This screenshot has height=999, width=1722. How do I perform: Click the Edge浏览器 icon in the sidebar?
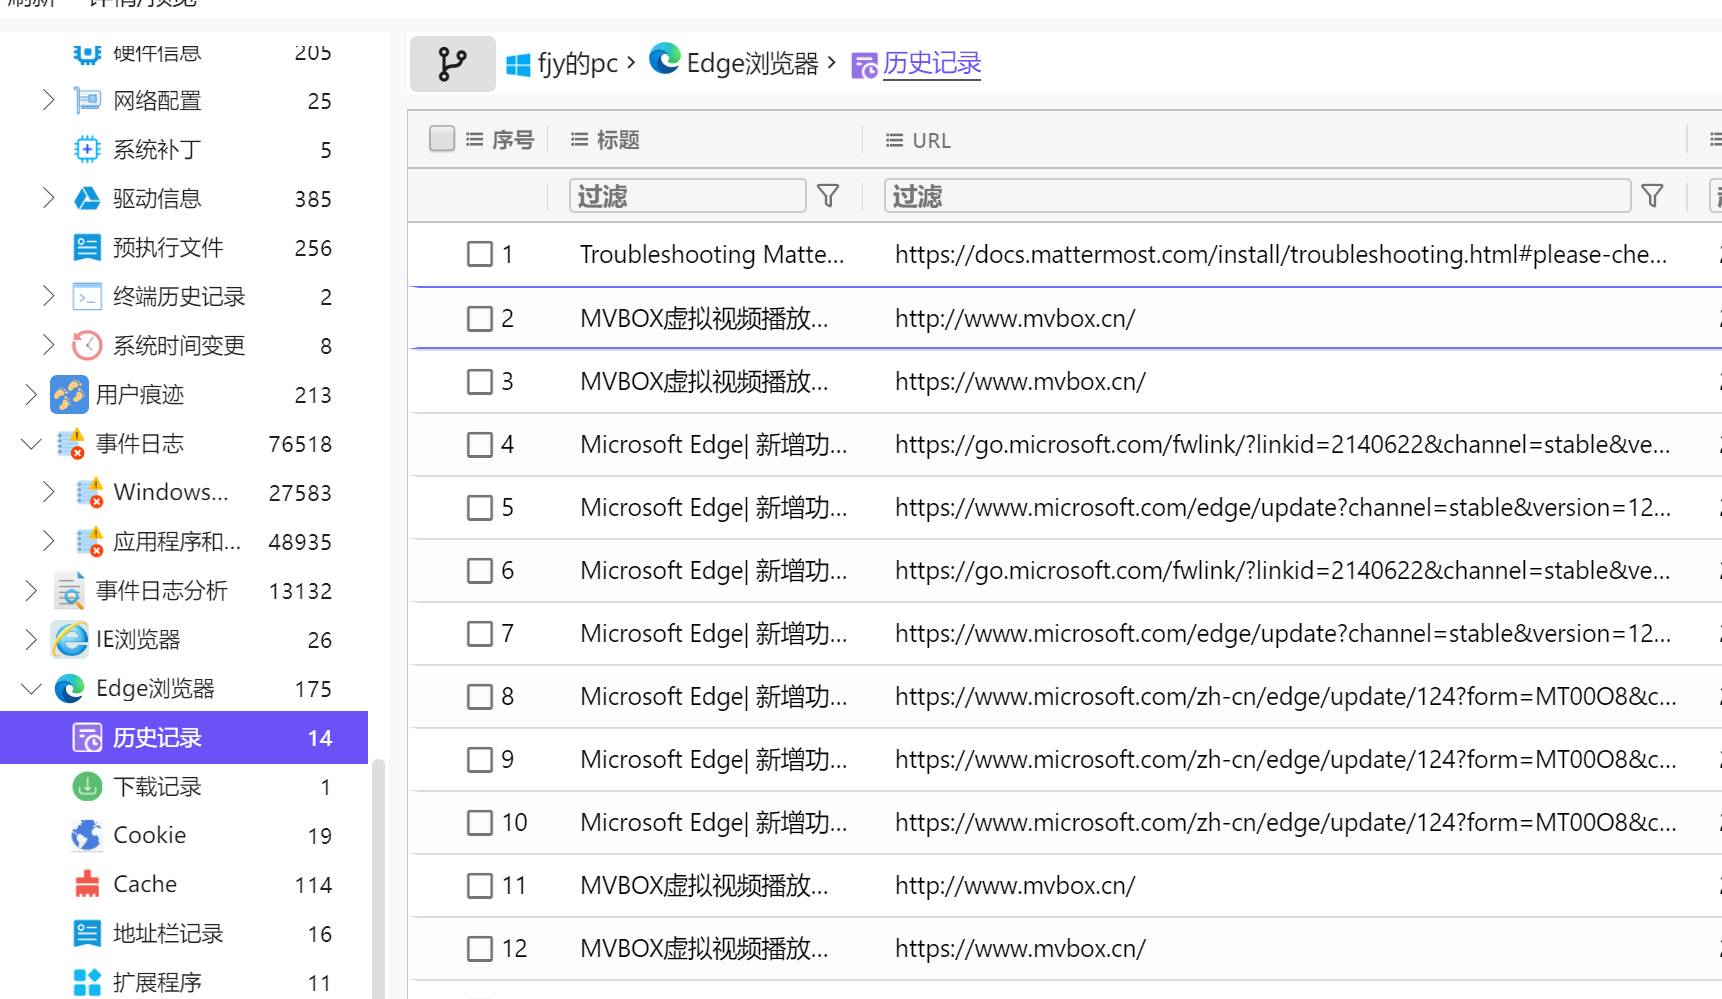pyautogui.click(x=69, y=688)
